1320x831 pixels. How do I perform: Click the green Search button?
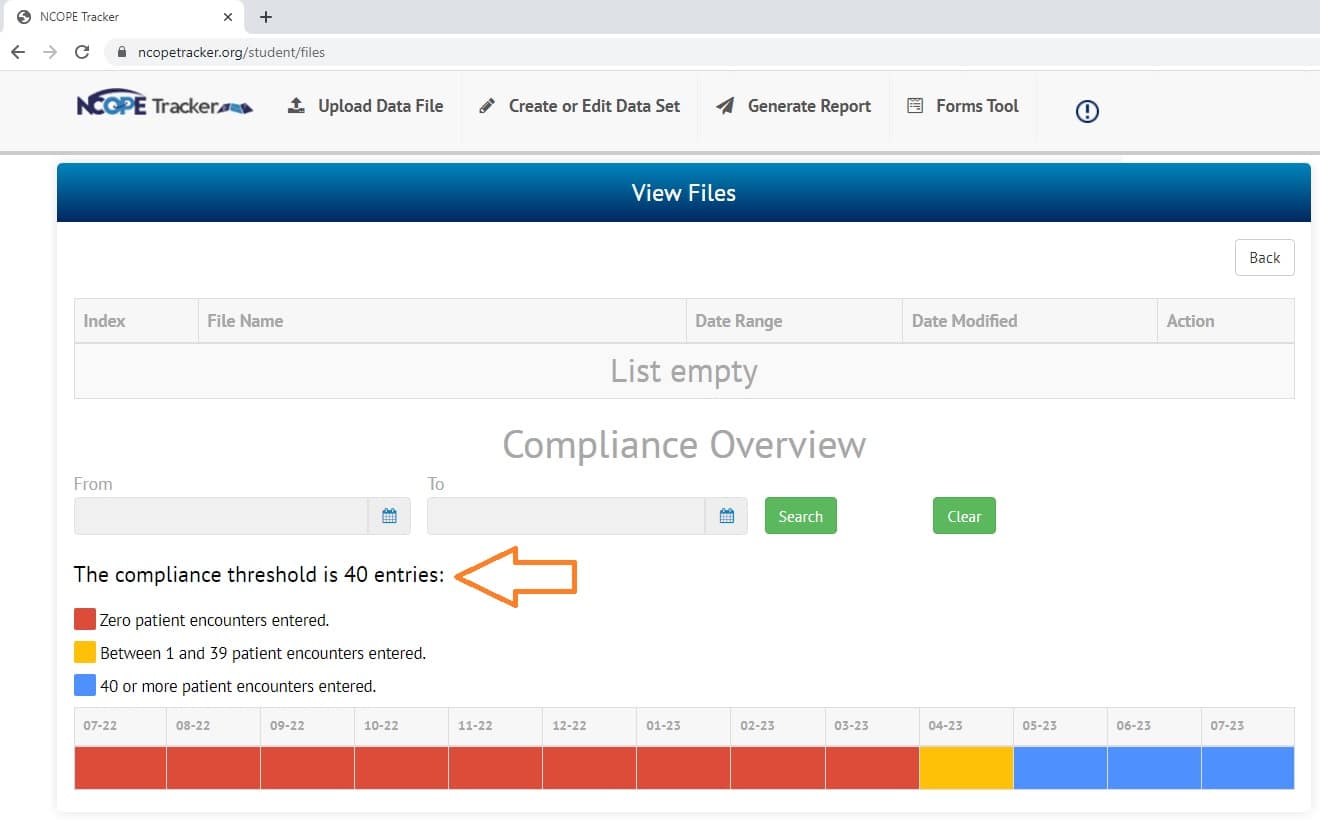(800, 515)
